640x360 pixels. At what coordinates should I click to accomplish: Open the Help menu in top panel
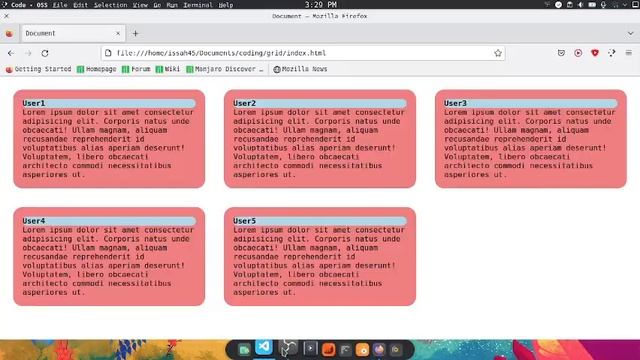click(x=226, y=5)
